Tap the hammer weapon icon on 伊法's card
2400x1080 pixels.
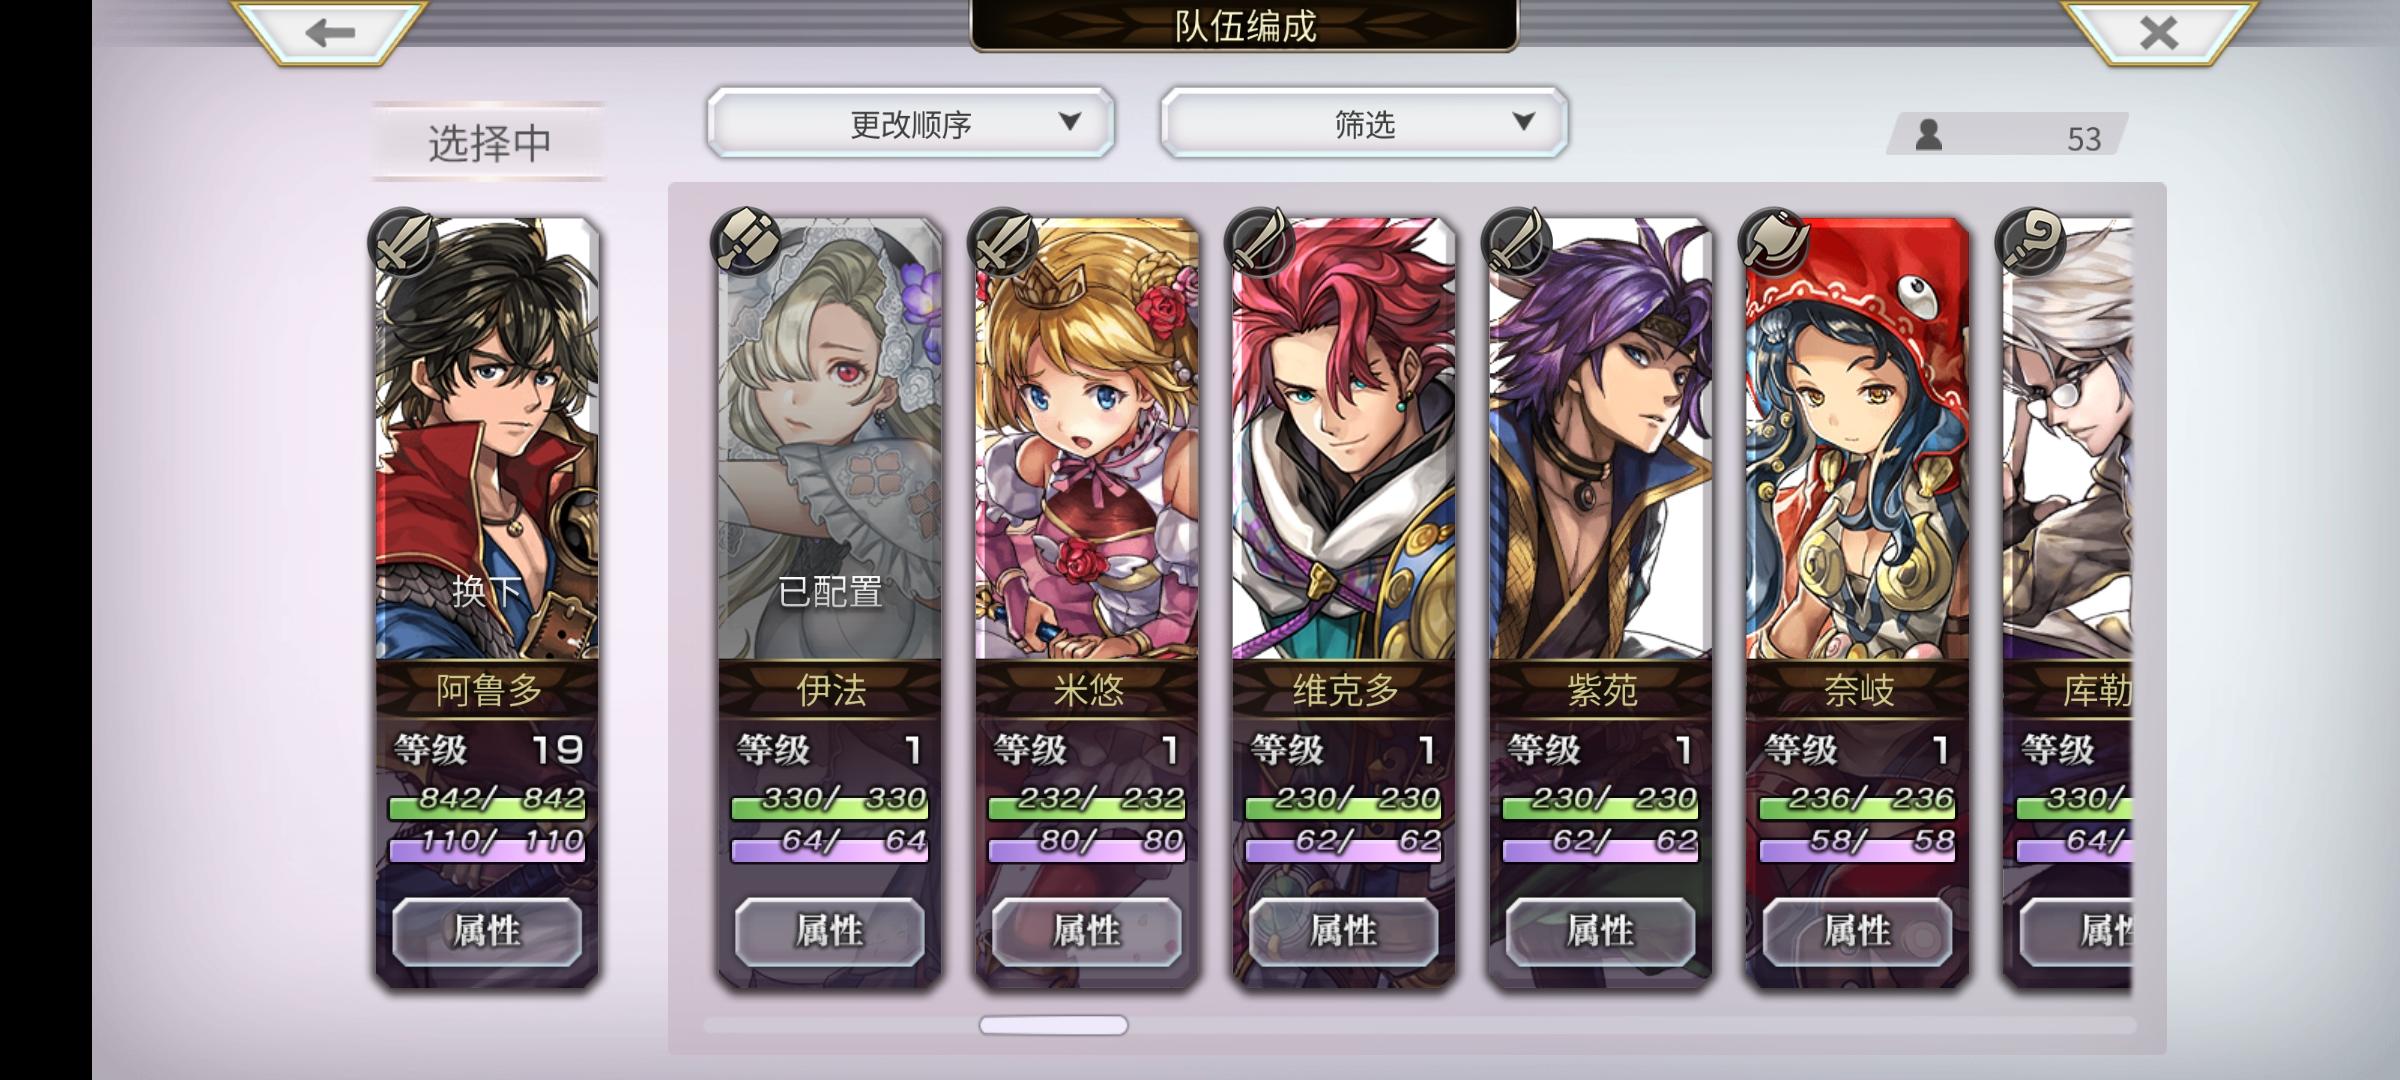(x=746, y=242)
